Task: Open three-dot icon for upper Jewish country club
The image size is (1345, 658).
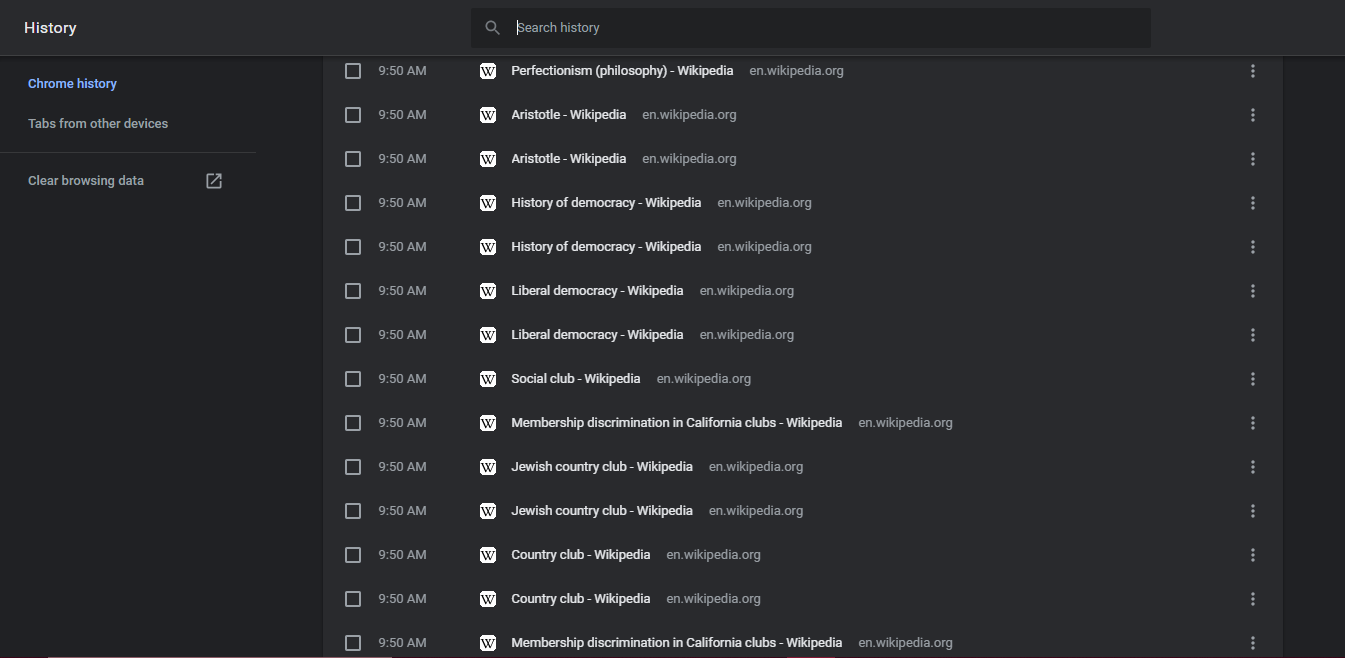Action: pyautogui.click(x=1252, y=467)
